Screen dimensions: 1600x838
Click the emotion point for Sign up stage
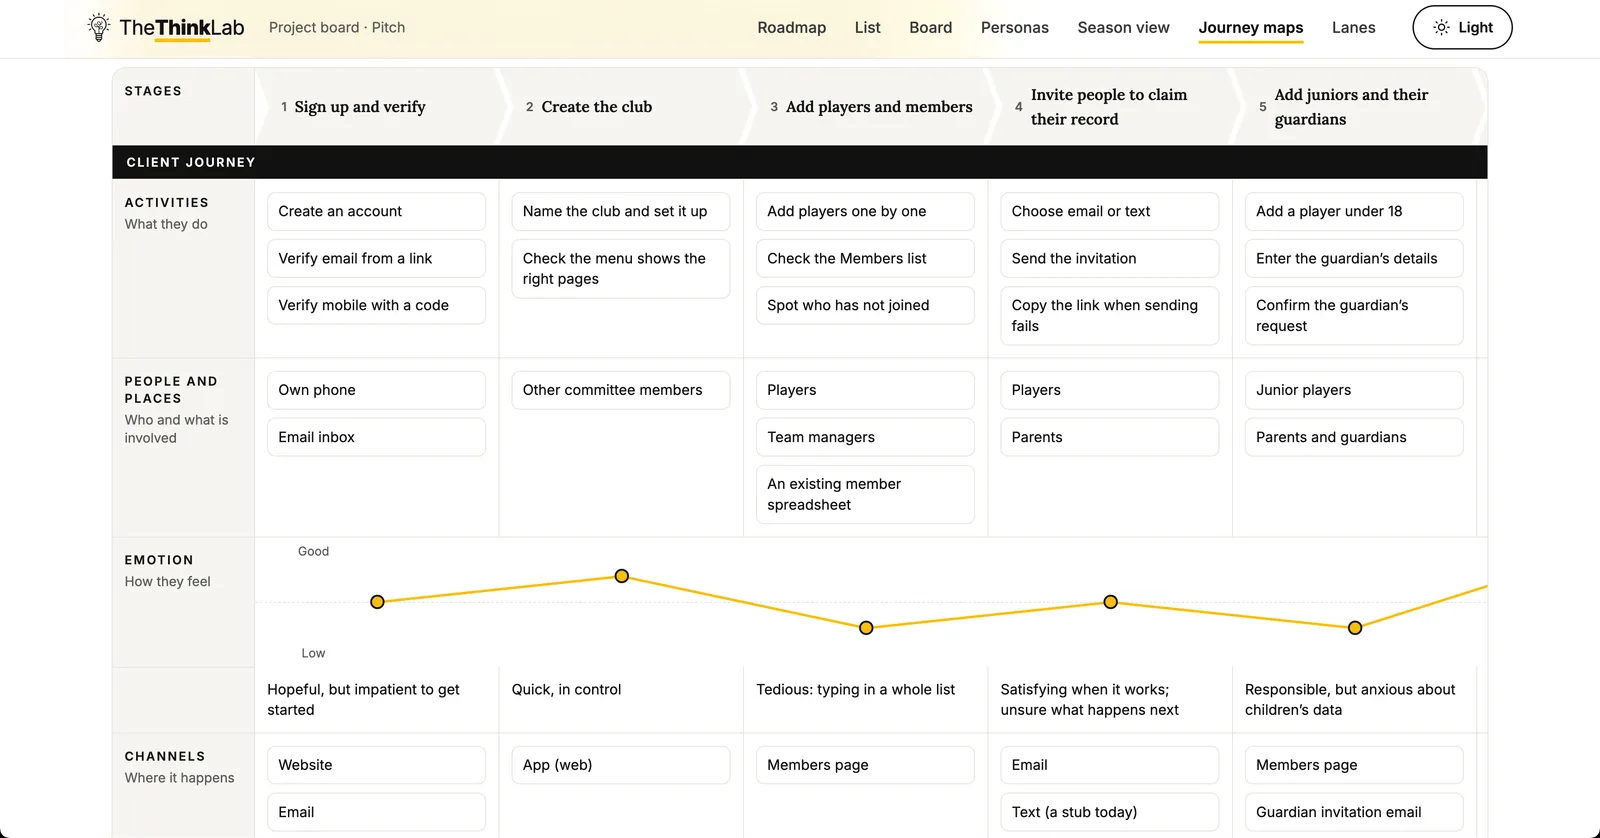tap(377, 602)
